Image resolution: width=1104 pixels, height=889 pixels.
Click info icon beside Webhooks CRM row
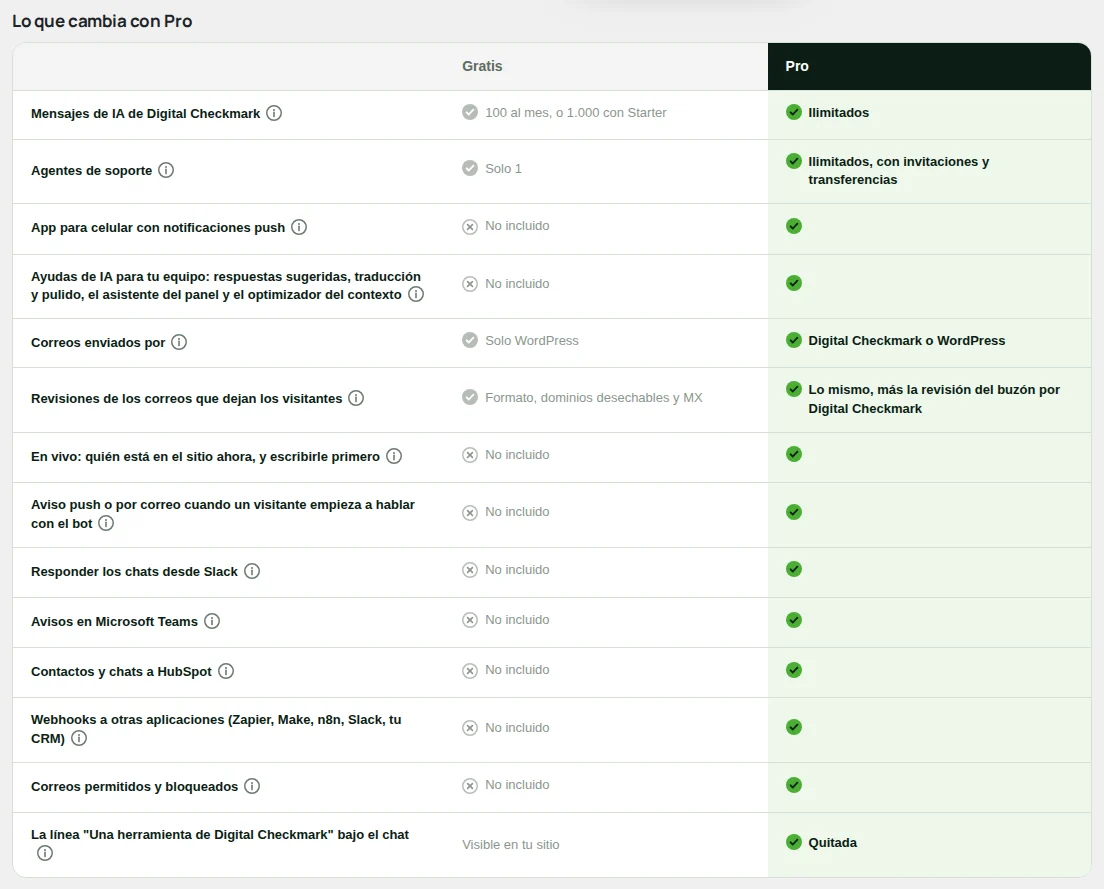79,738
